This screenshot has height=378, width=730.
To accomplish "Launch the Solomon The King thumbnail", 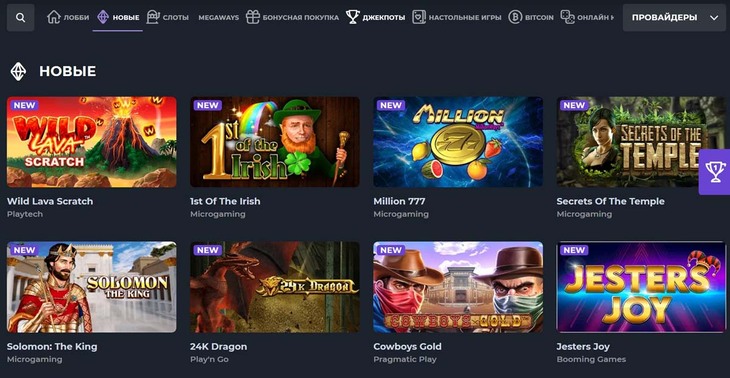I will [x=92, y=287].
